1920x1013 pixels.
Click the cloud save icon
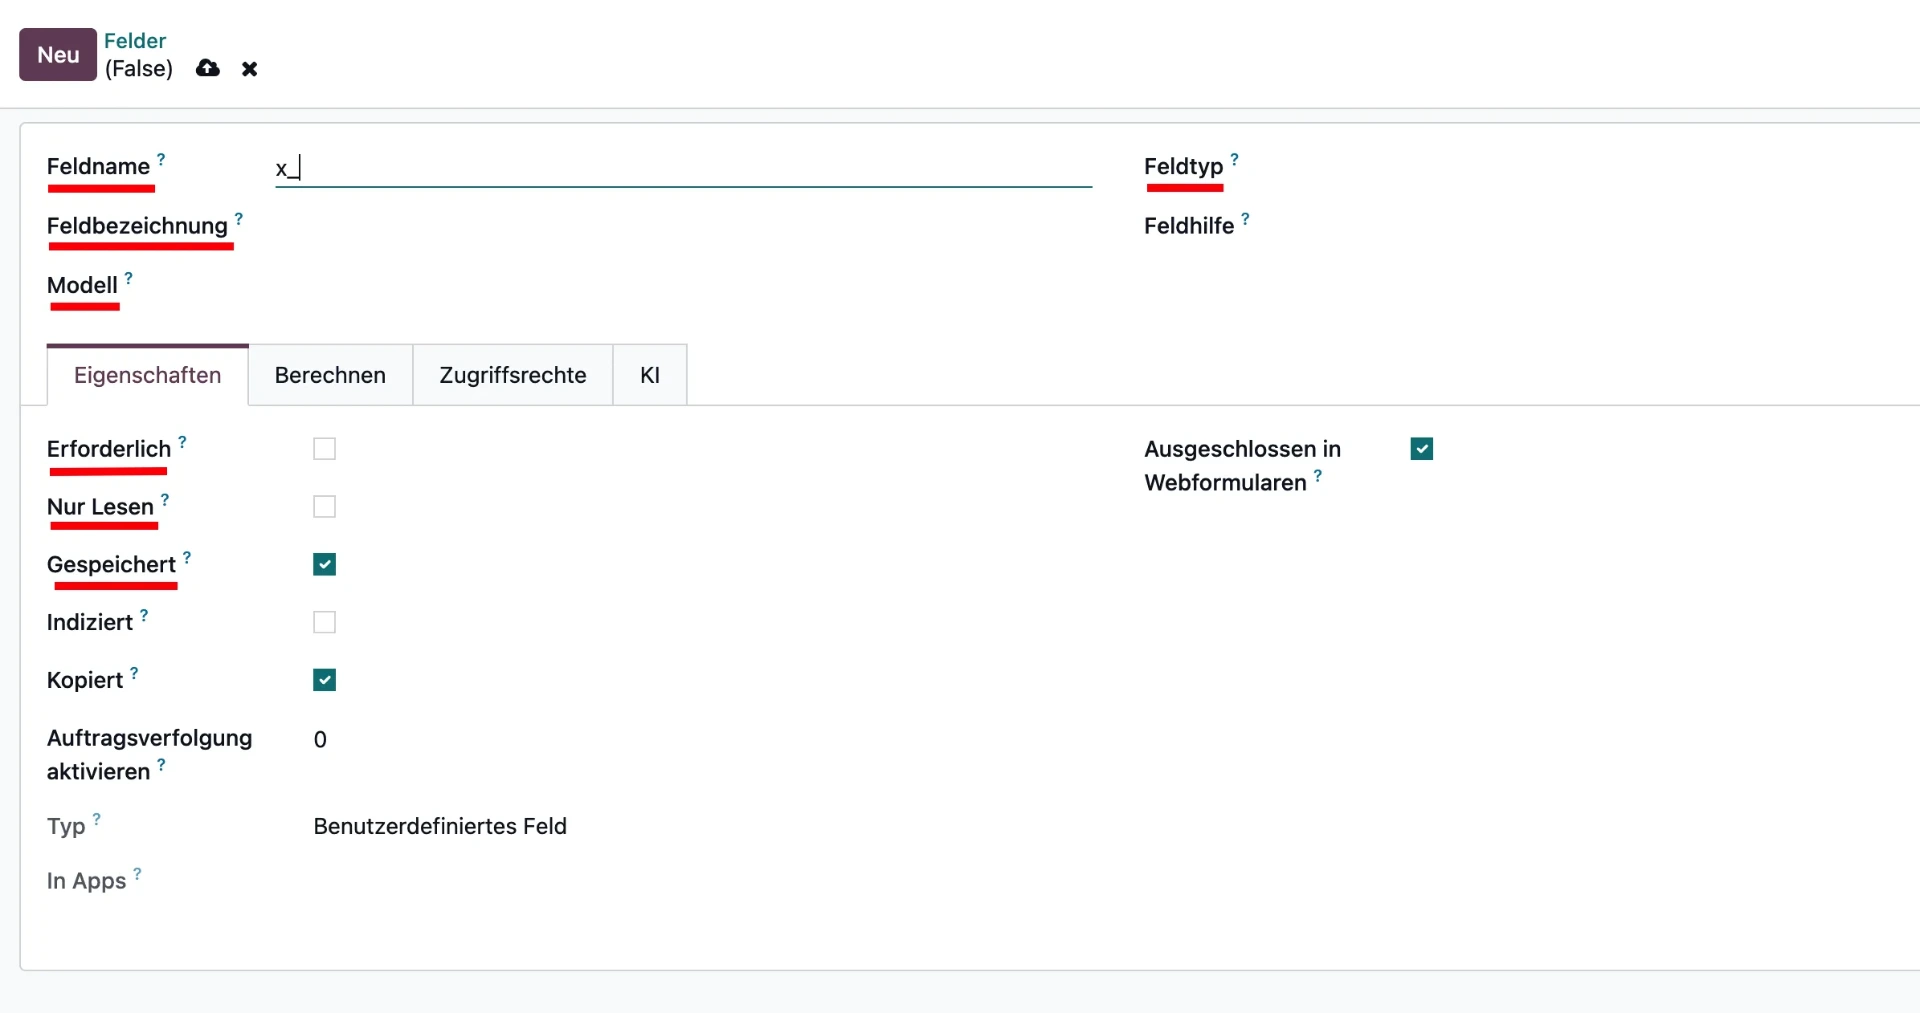(x=207, y=68)
